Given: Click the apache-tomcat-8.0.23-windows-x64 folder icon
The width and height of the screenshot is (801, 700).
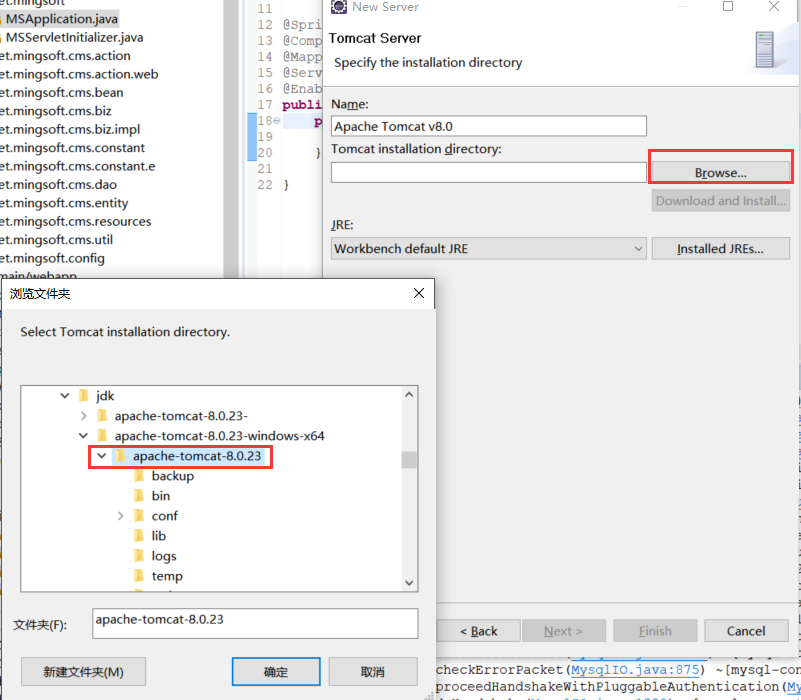Looking at the screenshot, I should pyautogui.click(x=102, y=436).
